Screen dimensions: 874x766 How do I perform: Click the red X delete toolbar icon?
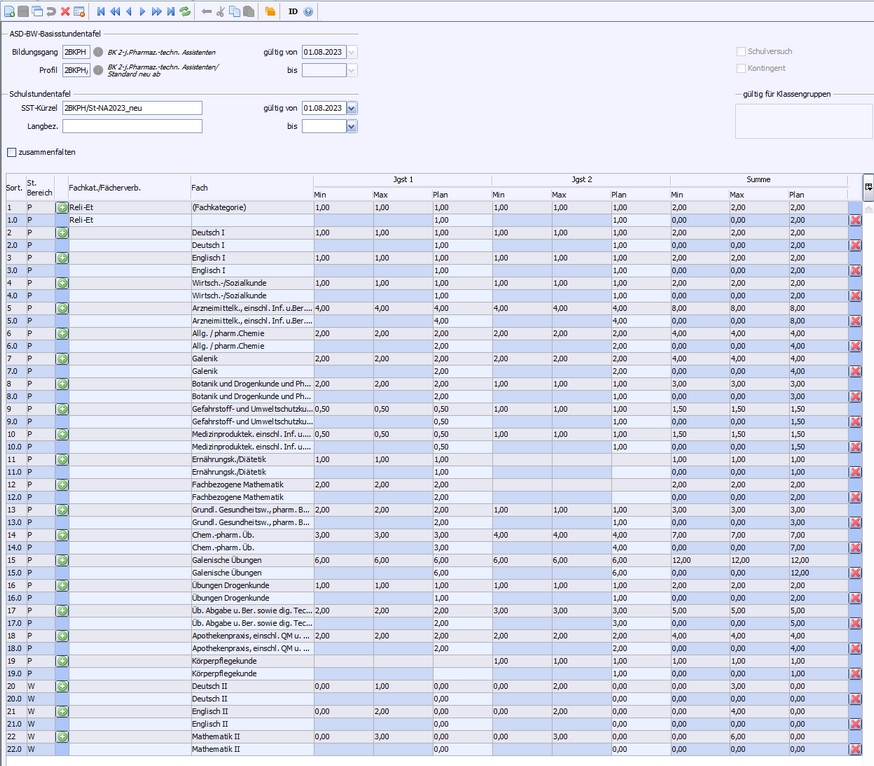[x=65, y=11]
